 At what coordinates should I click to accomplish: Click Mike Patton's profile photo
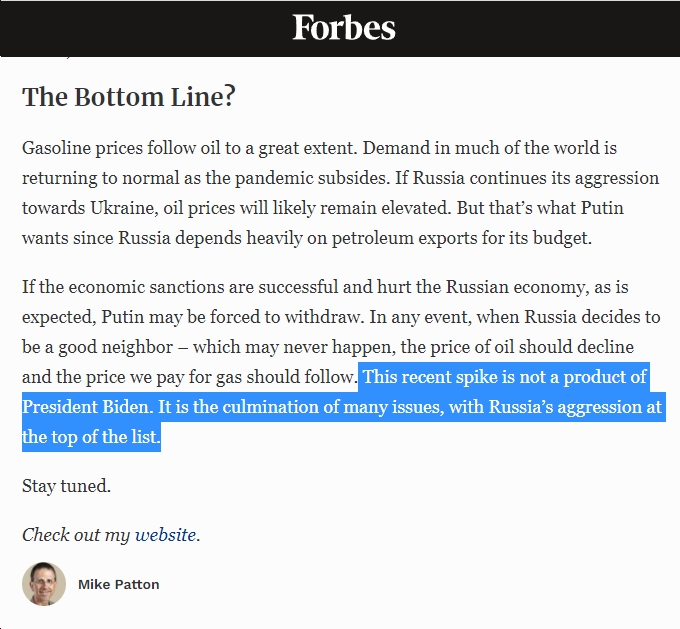coord(44,584)
